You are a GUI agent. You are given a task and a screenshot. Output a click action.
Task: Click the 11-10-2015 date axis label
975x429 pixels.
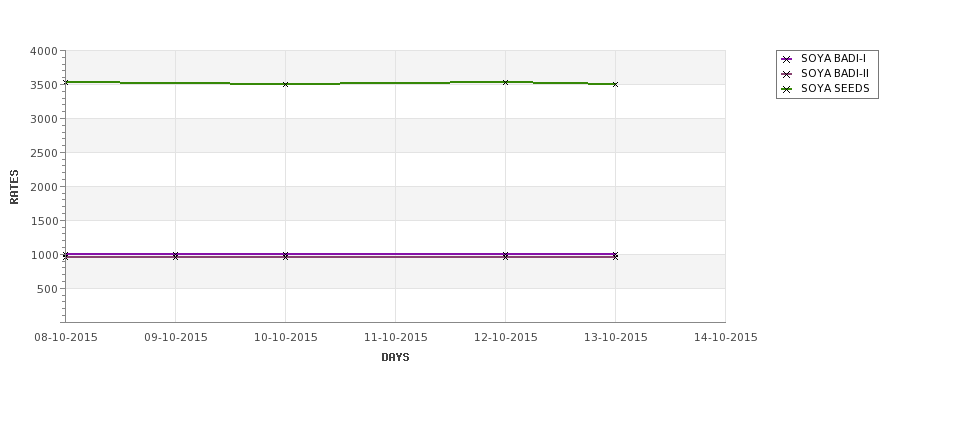pyautogui.click(x=395, y=338)
